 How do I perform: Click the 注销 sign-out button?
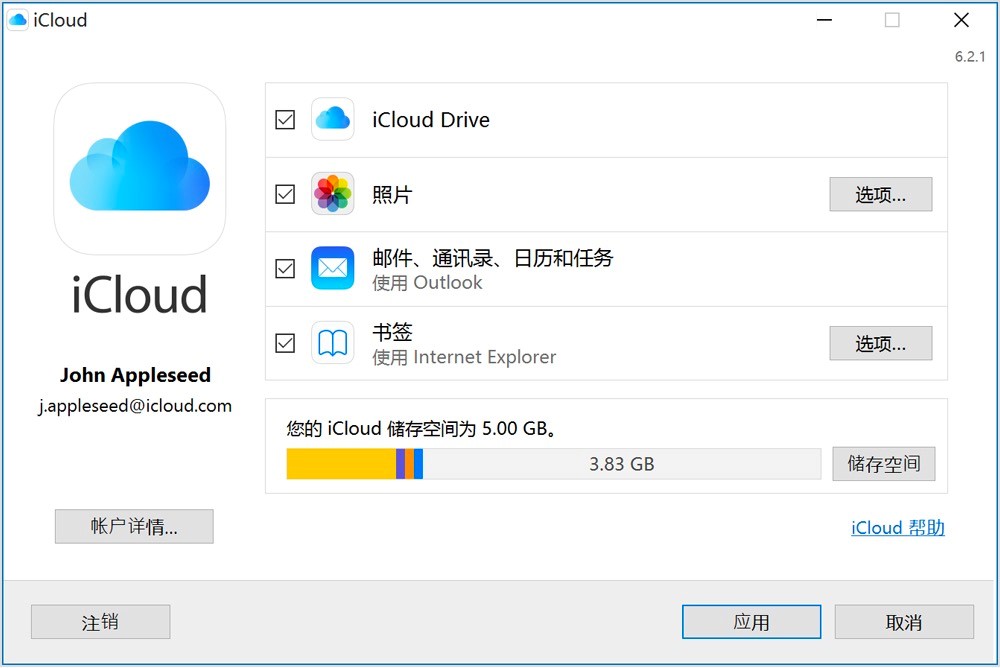click(x=100, y=621)
